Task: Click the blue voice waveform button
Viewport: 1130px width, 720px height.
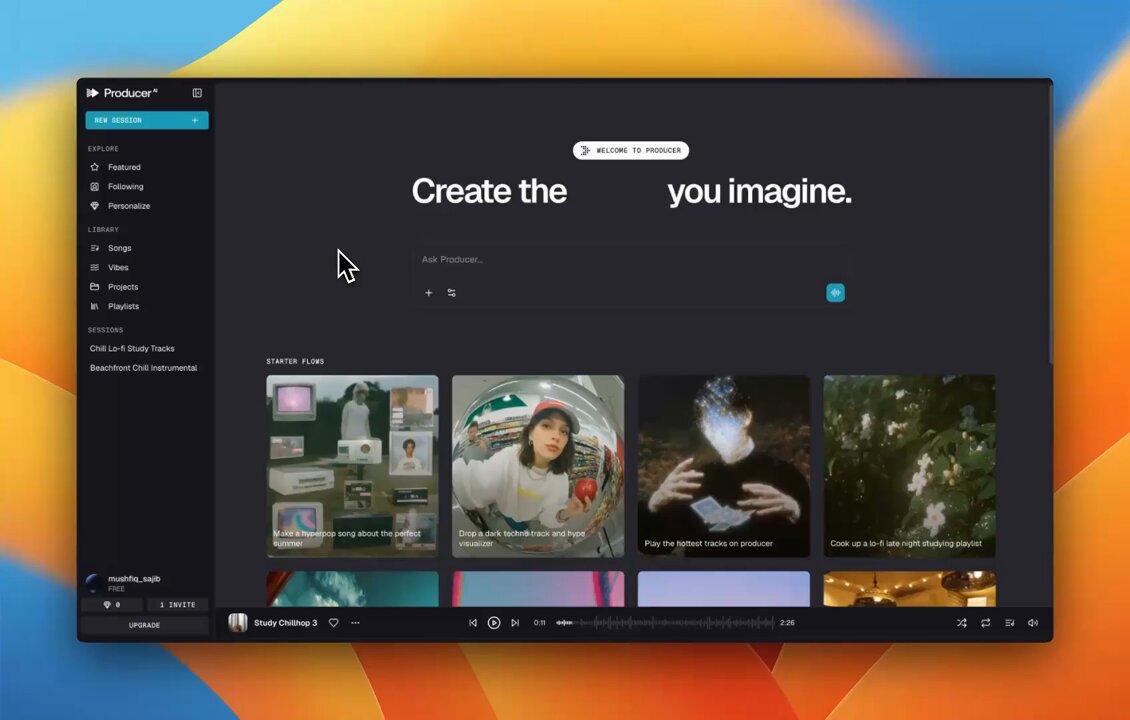Action: click(x=835, y=293)
